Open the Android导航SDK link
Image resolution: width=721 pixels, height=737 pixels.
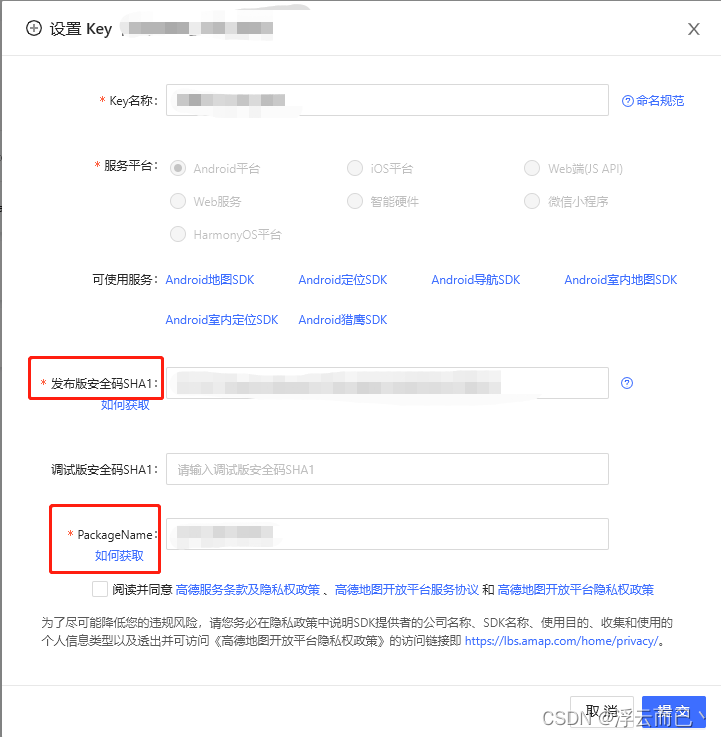pyautogui.click(x=476, y=280)
